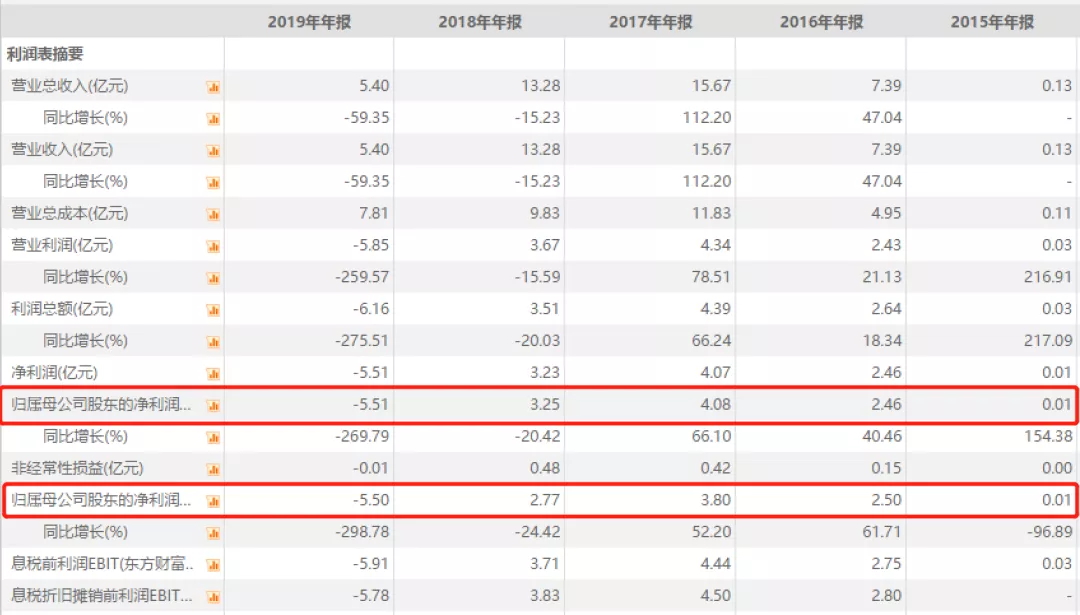Viewport: 1080px width, 615px height.
Task: Click chart icon for 营业收入(亿元) row
Action: (212, 151)
